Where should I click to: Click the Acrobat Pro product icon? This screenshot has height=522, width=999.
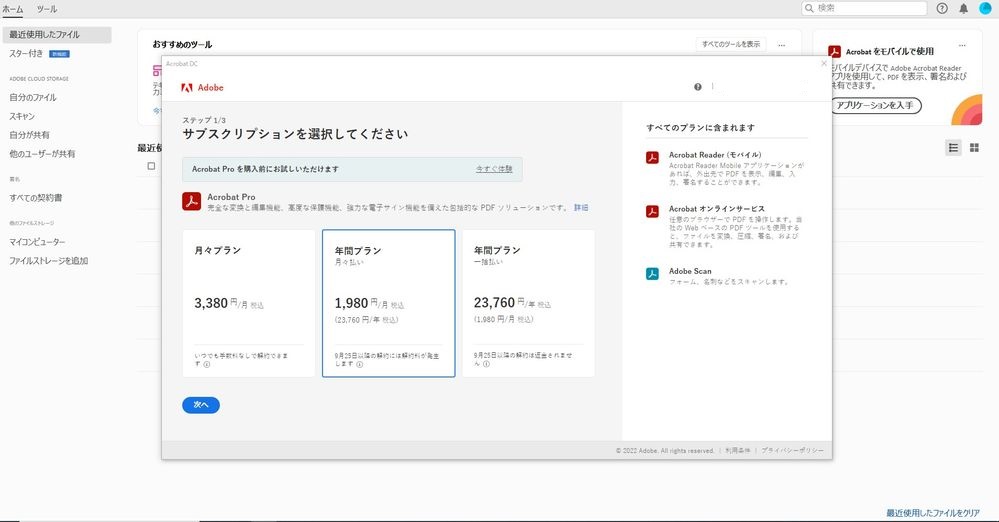[x=192, y=201]
